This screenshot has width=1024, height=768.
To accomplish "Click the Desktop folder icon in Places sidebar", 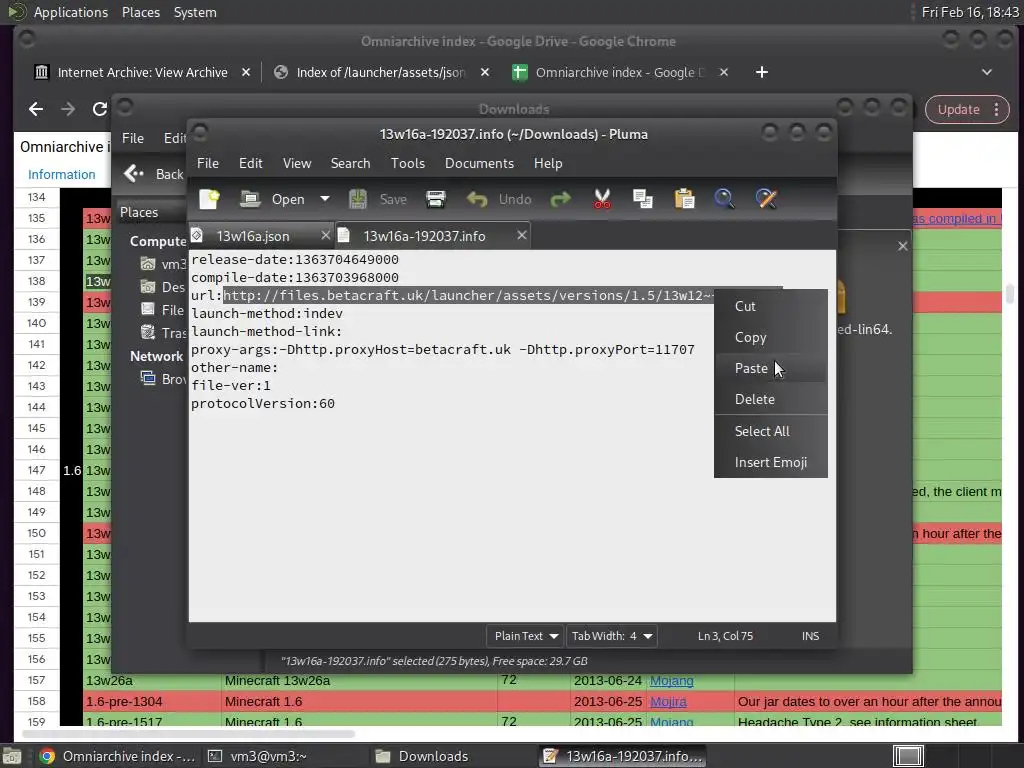I will pyautogui.click(x=148, y=287).
